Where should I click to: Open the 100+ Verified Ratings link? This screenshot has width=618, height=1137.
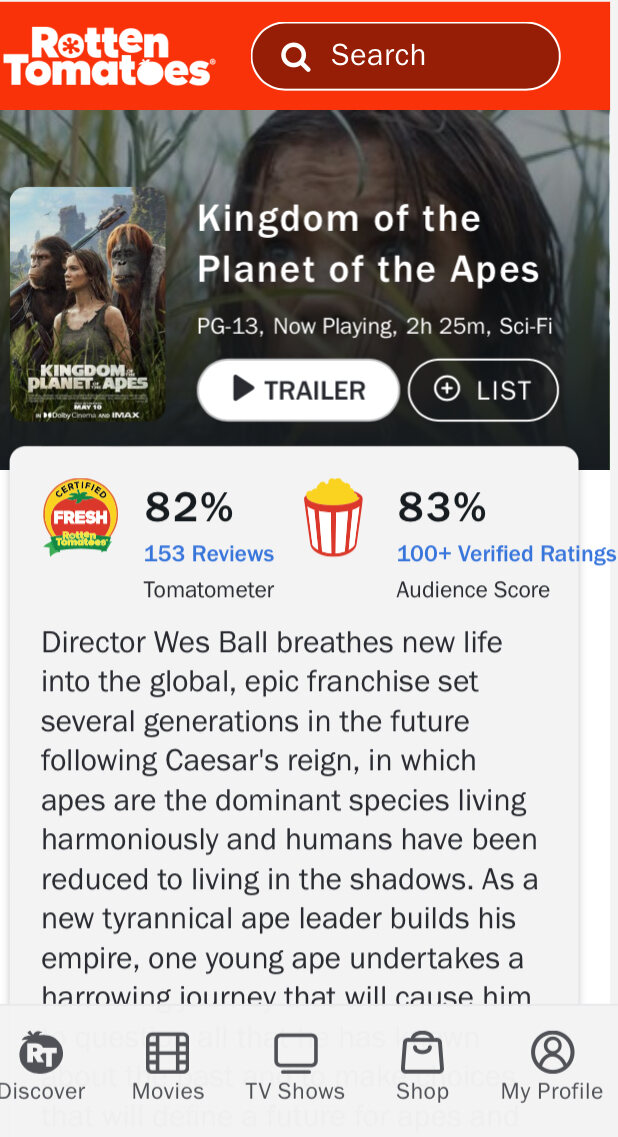(506, 554)
